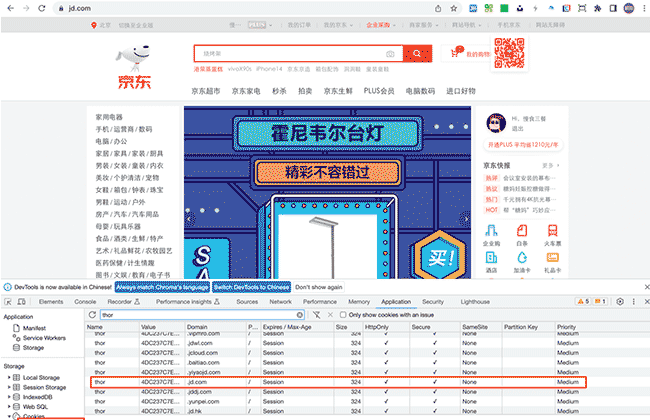Click the QR code image
Image resolution: width=650 pixels, height=420 pixels.
tap(509, 53)
